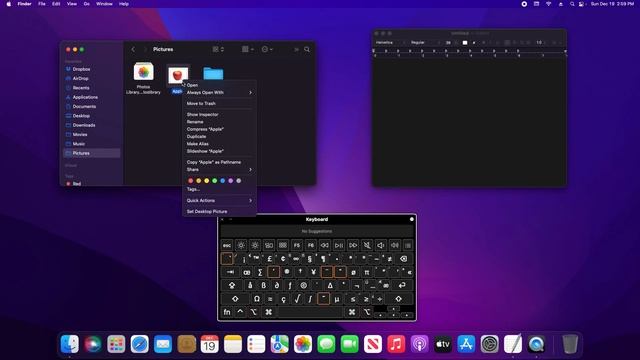This screenshot has height=360, width=640.
Task: Click the fast-forward media key on the keyboard
Action: coord(353,245)
